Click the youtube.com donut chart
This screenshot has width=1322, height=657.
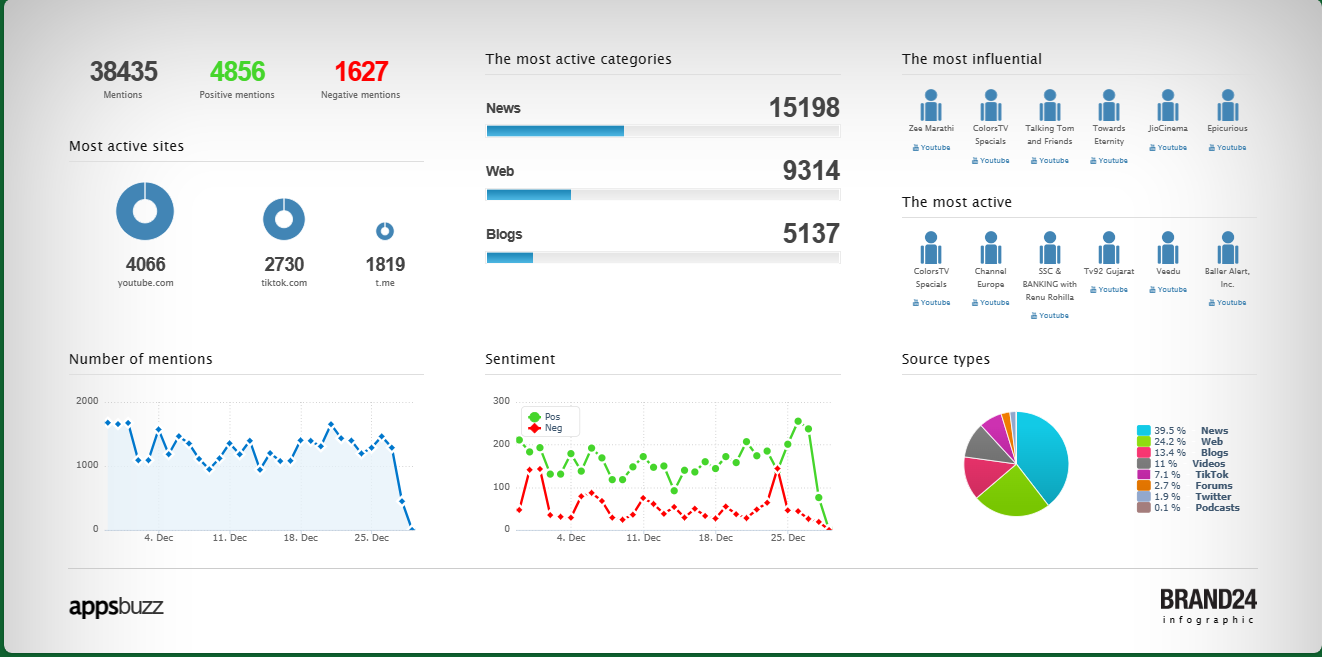[x=145, y=211]
